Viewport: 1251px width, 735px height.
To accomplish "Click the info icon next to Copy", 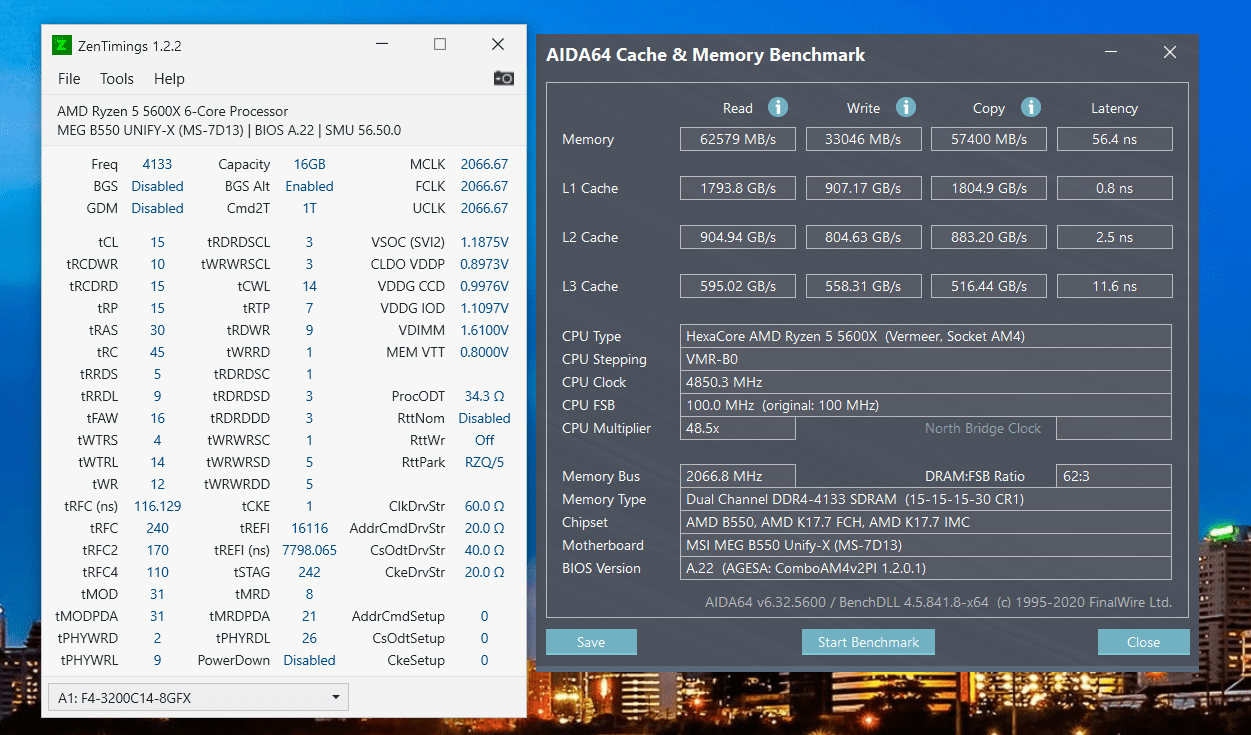I will click(1031, 107).
